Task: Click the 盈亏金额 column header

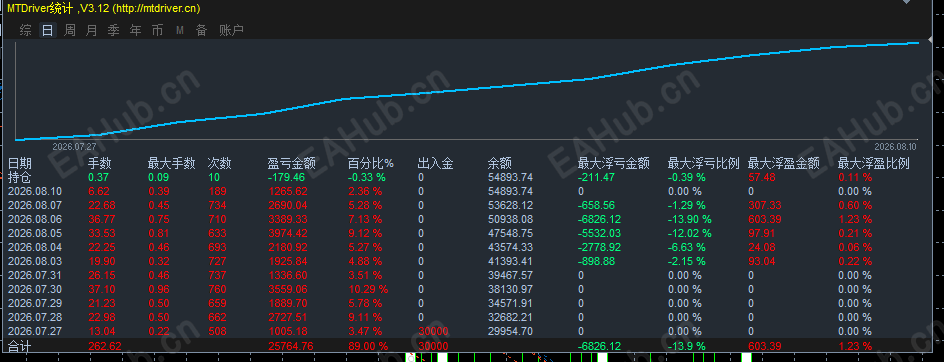Action: (x=292, y=163)
